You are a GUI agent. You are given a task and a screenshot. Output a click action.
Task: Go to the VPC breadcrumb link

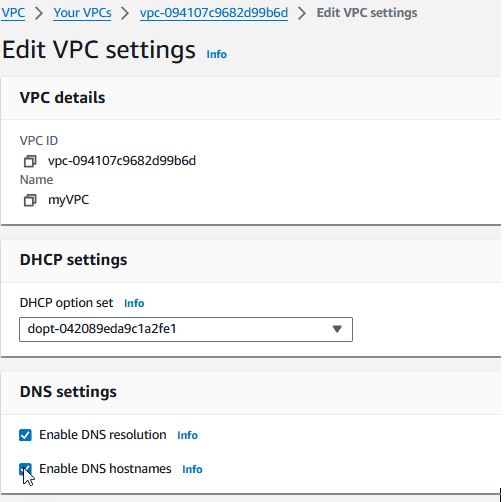tap(13, 13)
